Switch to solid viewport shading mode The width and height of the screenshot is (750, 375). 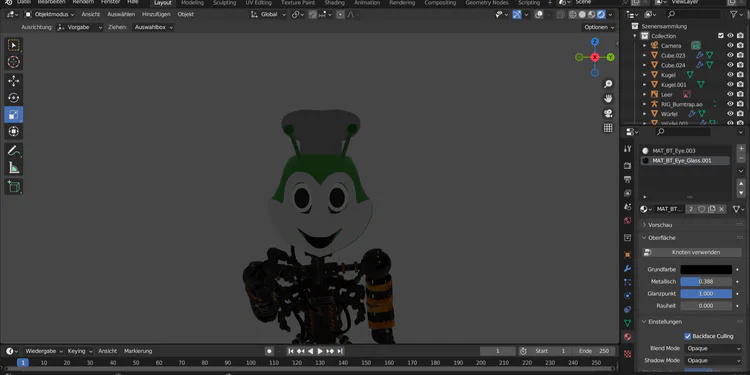(582, 14)
